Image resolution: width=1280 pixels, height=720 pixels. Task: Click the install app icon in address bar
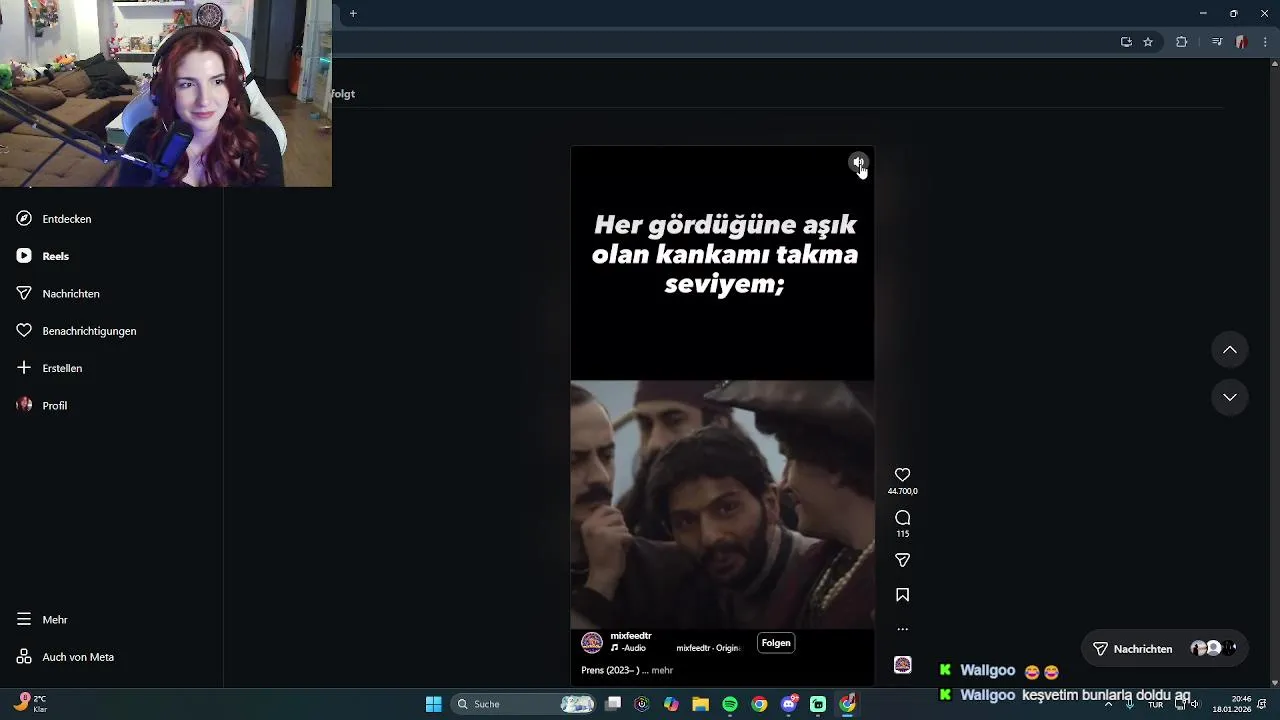click(x=1126, y=42)
